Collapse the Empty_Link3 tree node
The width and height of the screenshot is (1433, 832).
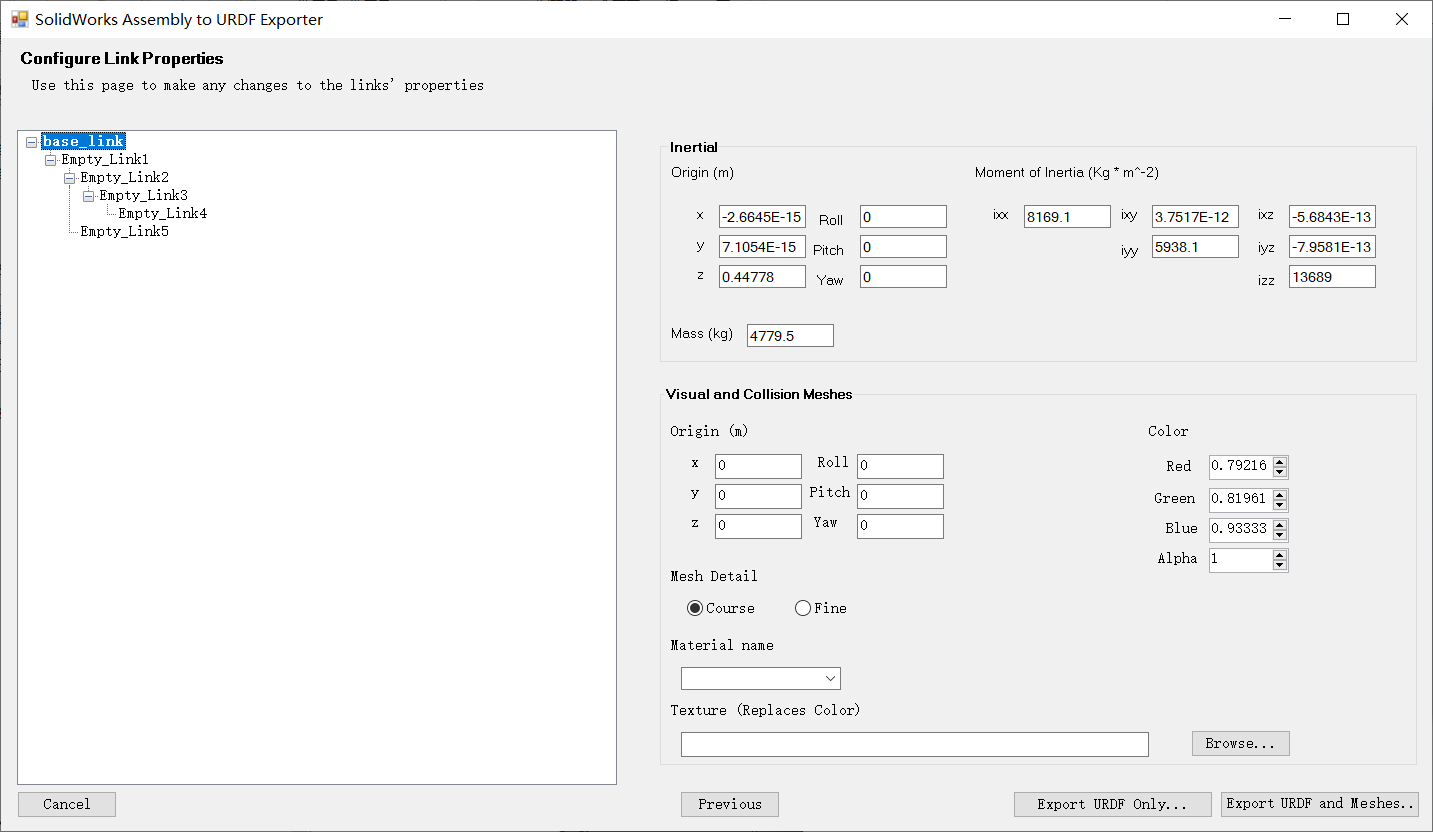tap(87, 195)
